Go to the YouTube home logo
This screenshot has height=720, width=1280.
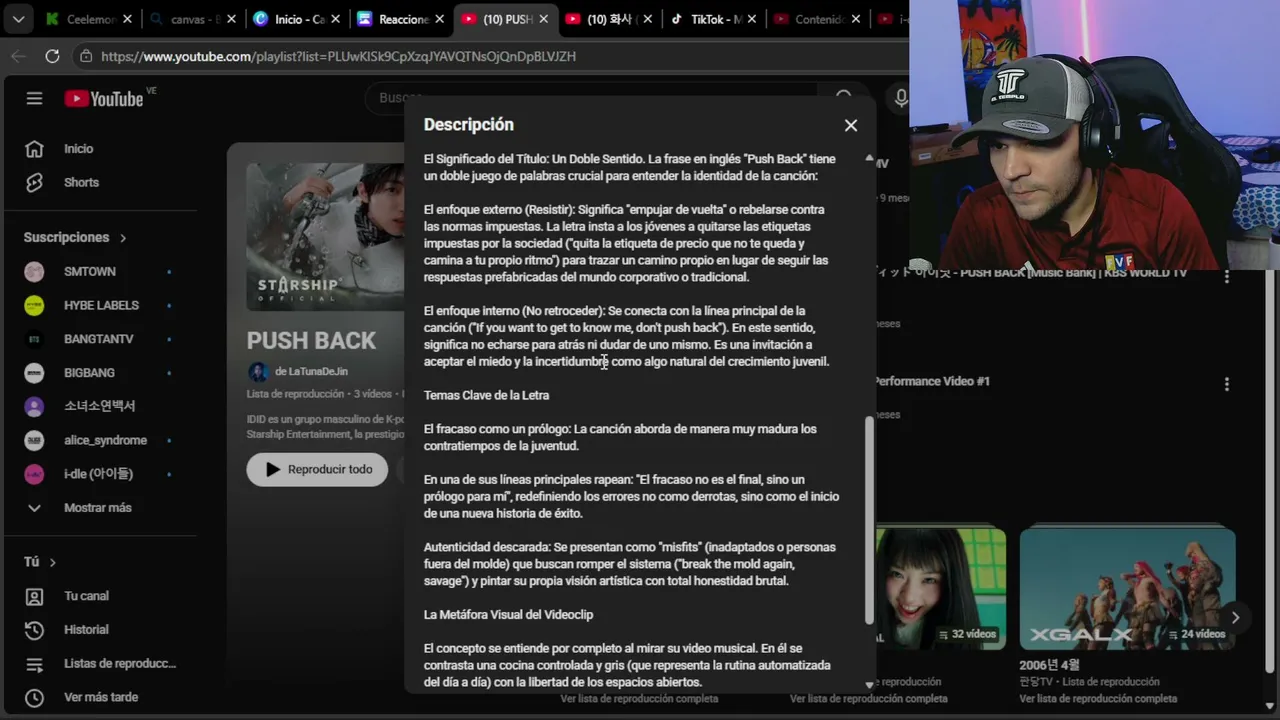click(104, 98)
